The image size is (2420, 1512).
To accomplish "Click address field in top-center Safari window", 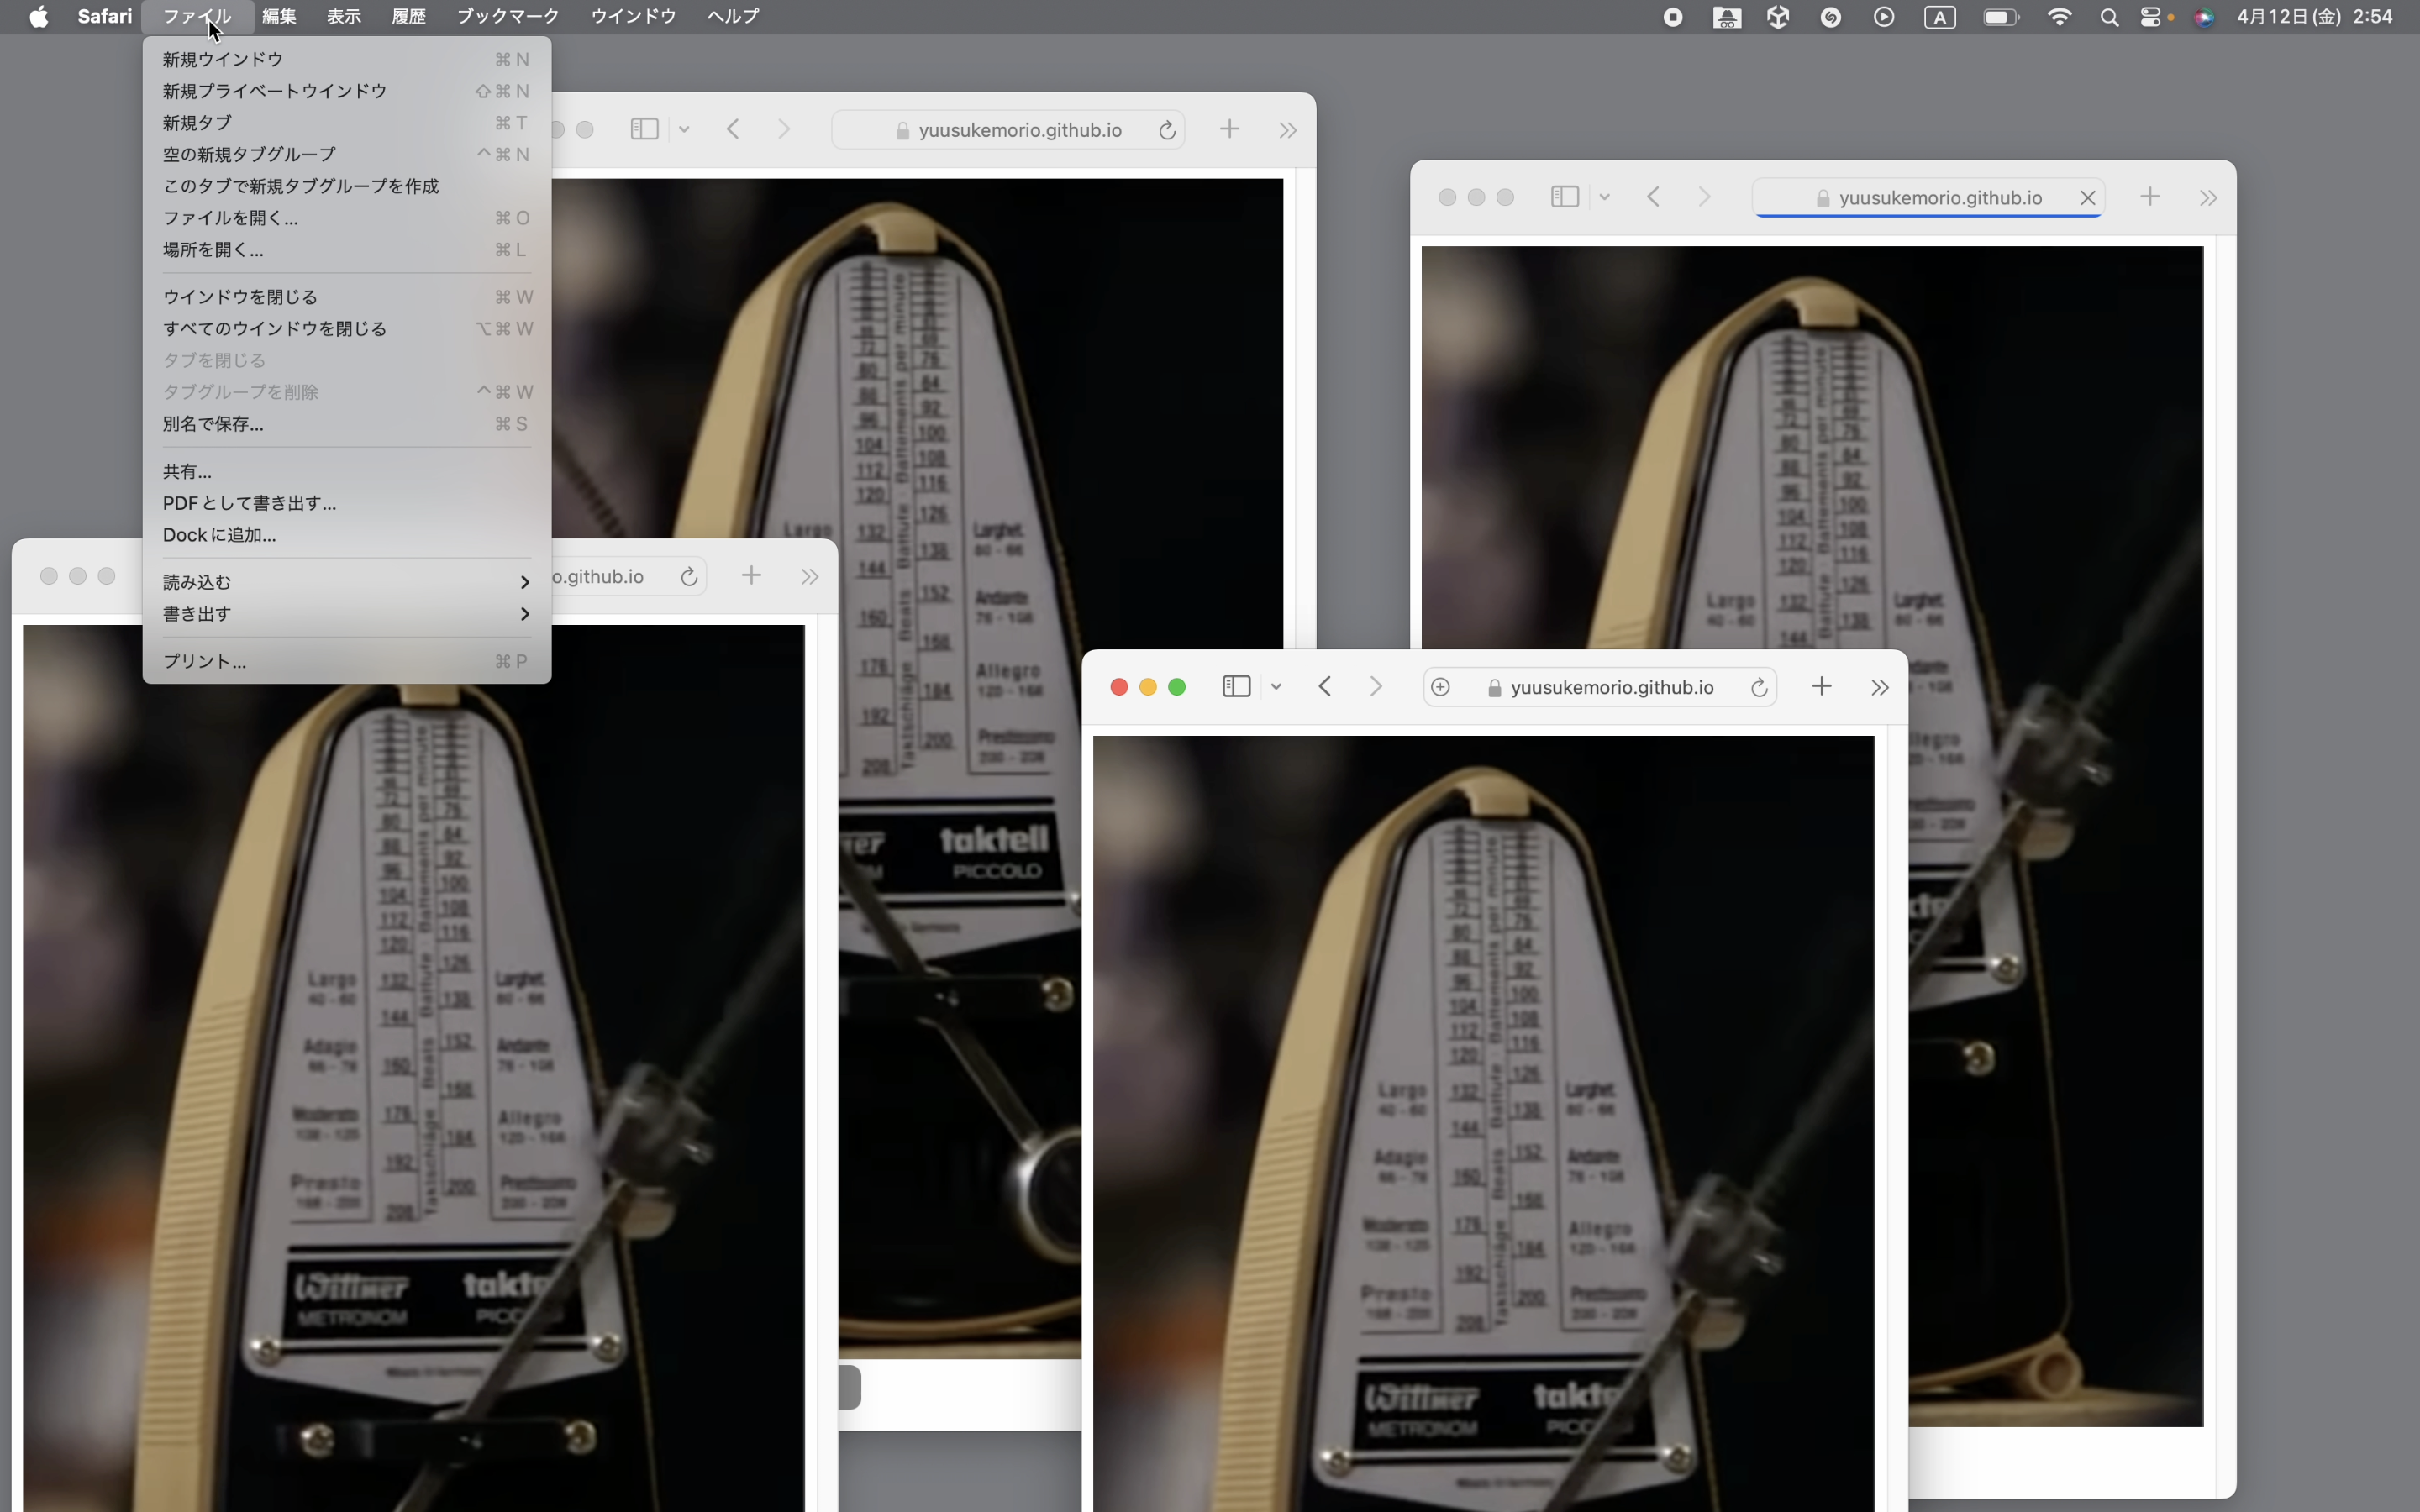I will pyautogui.click(x=1008, y=130).
